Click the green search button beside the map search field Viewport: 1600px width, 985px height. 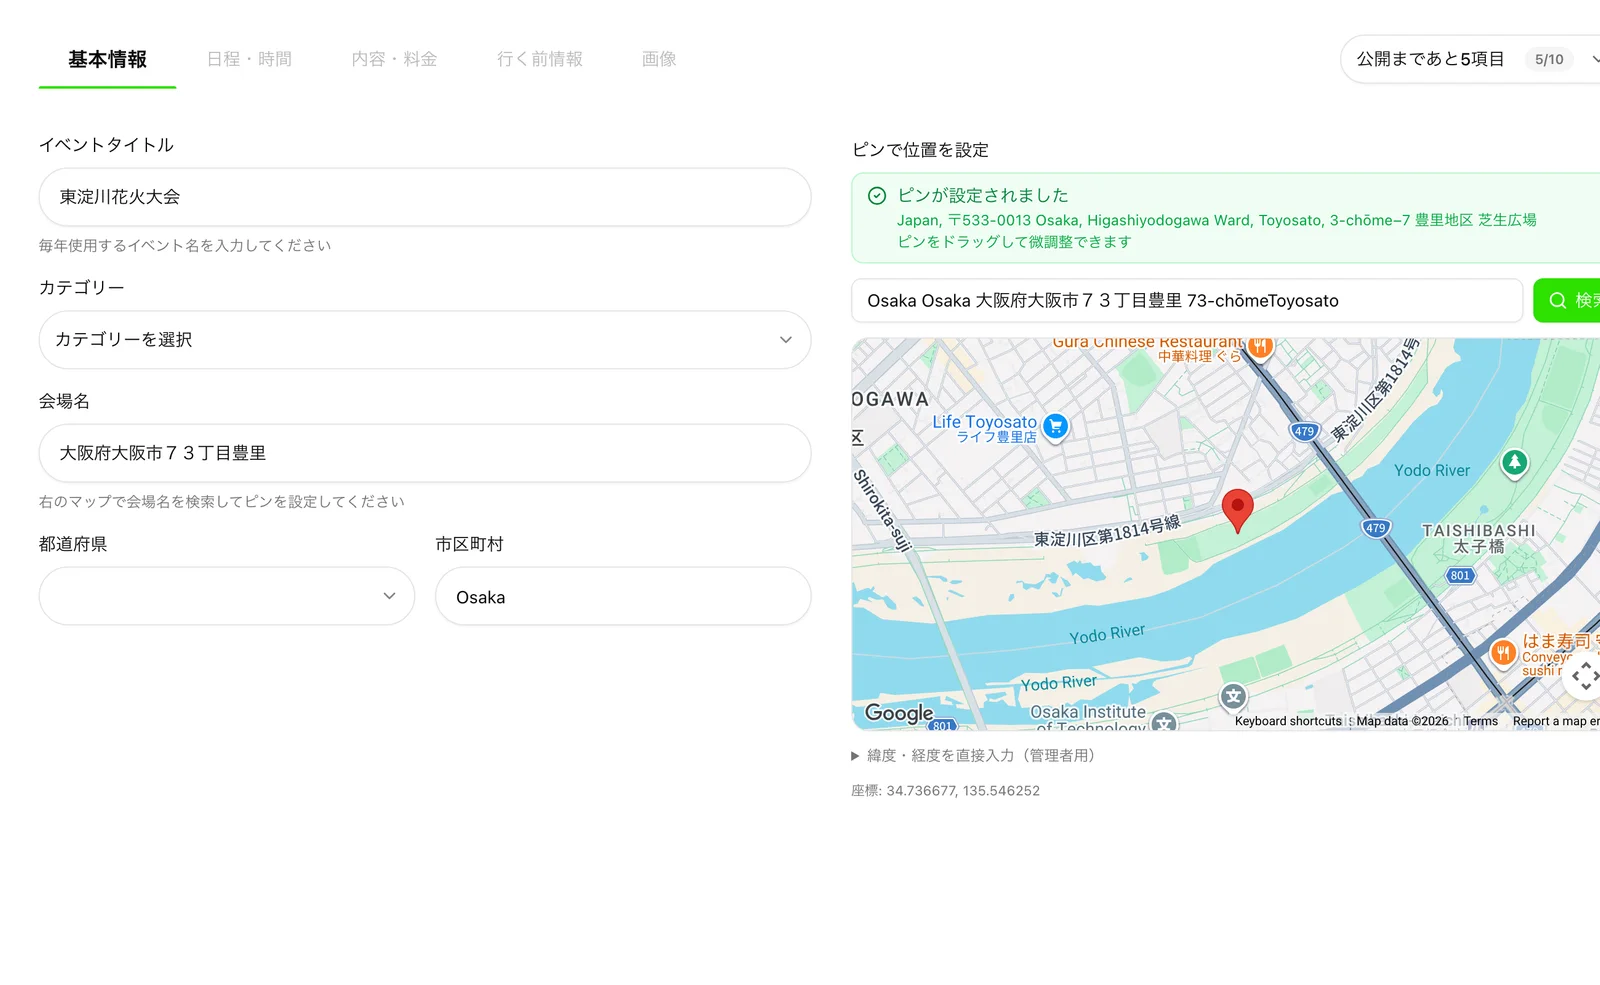(1567, 300)
